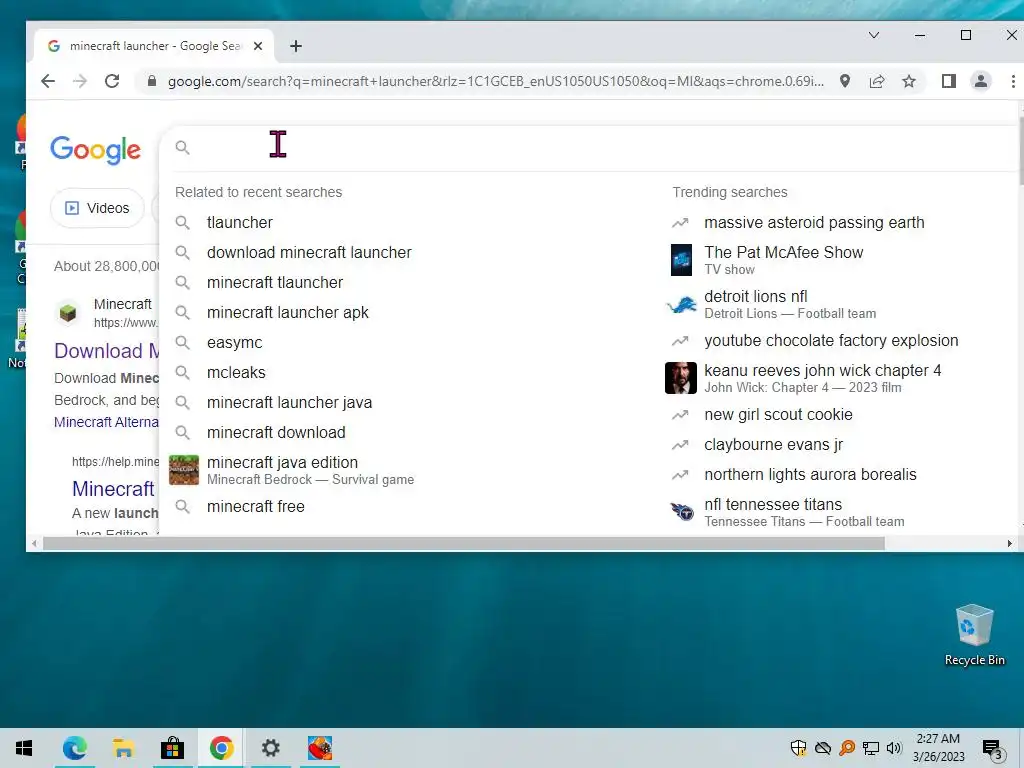Image resolution: width=1024 pixels, height=768 pixels.
Task: Open the Minecraft Alternative sublink
Action: (x=106, y=422)
